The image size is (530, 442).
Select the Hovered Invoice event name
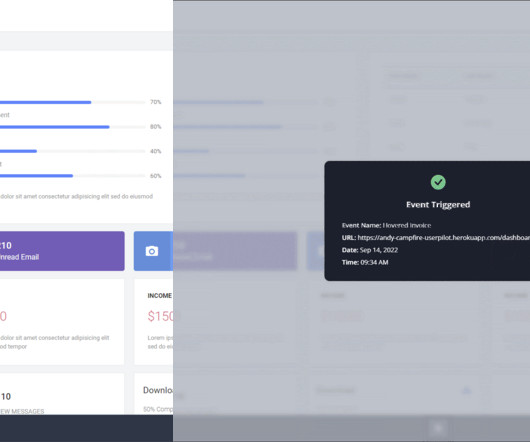pos(407,225)
